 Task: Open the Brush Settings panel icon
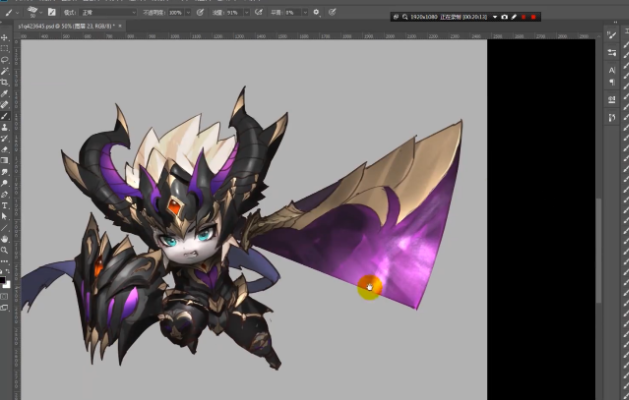click(612, 35)
